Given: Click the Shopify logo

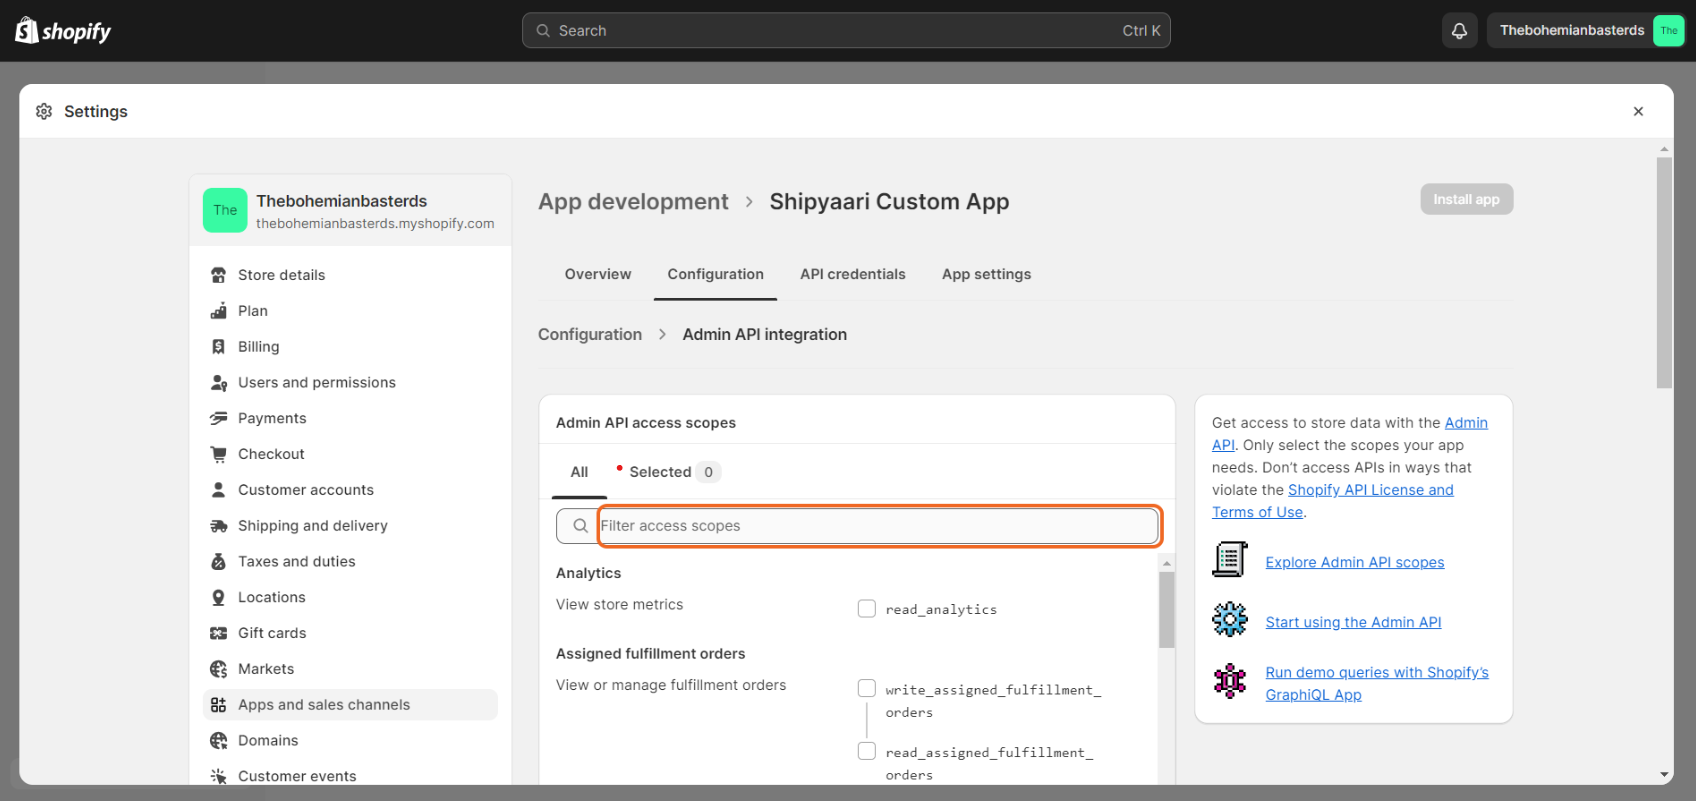Looking at the screenshot, I should (x=63, y=31).
